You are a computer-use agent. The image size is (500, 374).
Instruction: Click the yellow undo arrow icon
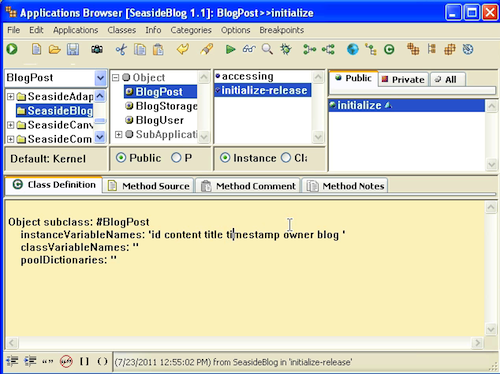183,49
